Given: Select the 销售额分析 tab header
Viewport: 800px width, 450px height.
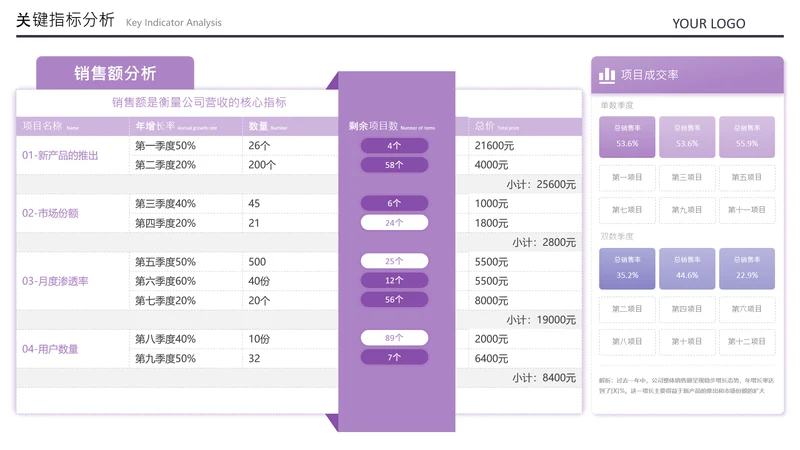Looking at the screenshot, I should (x=115, y=73).
